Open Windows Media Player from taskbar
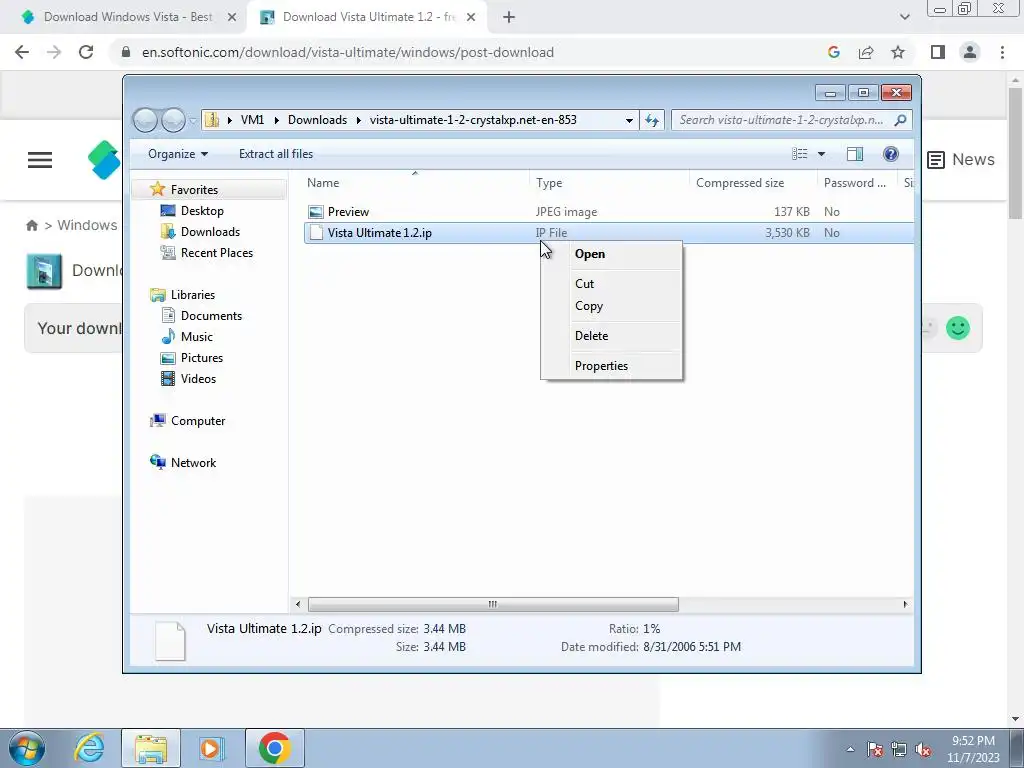This screenshot has width=1024, height=768. [x=212, y=748]
